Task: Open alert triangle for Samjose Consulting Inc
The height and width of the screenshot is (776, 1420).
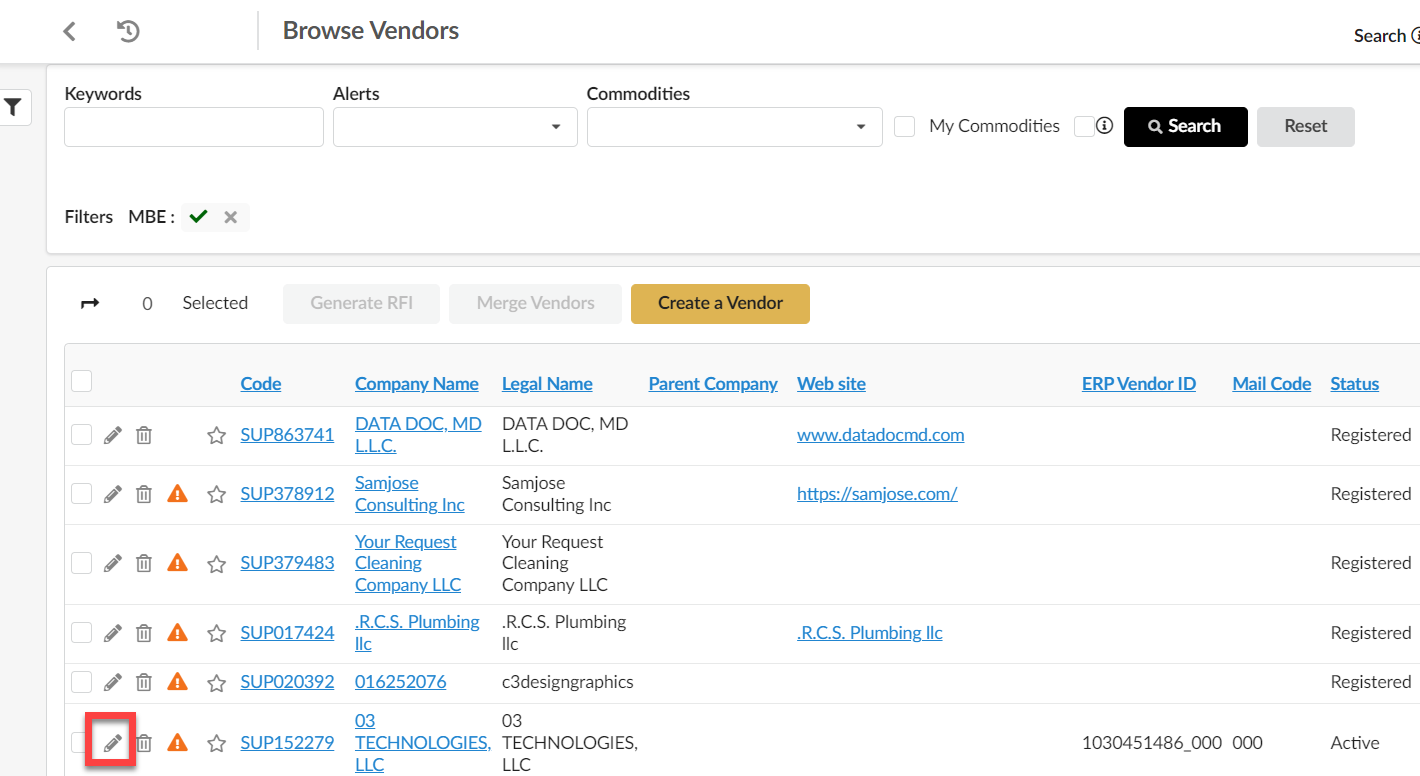Action: pyautogui.click(x=177, y=494)
